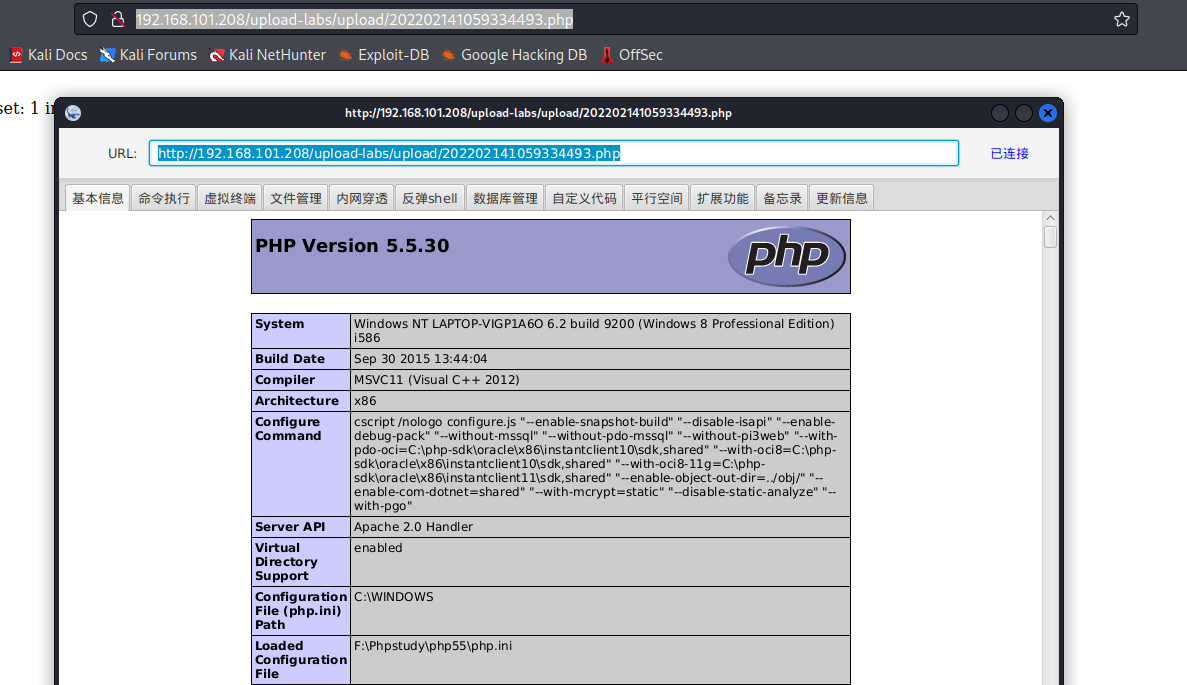This screenshot has height=685, width=1187.
Task: Bookmark this page with the star icon
Action: point(1122,20)
